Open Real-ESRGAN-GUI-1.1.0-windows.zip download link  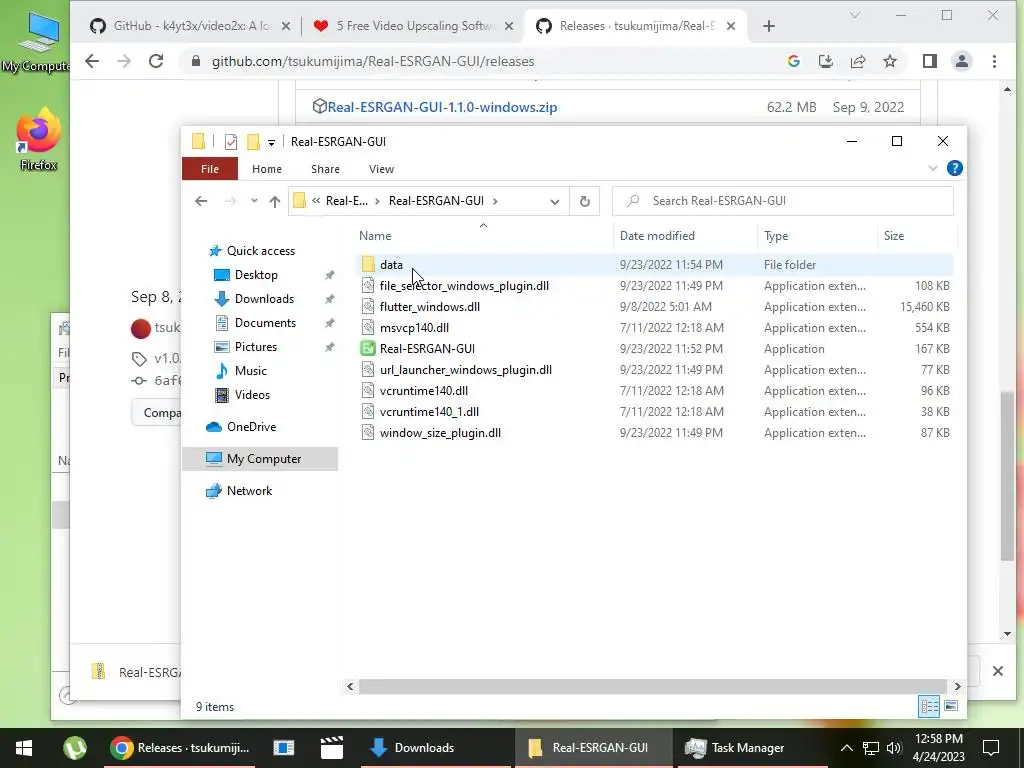point(442,107)
